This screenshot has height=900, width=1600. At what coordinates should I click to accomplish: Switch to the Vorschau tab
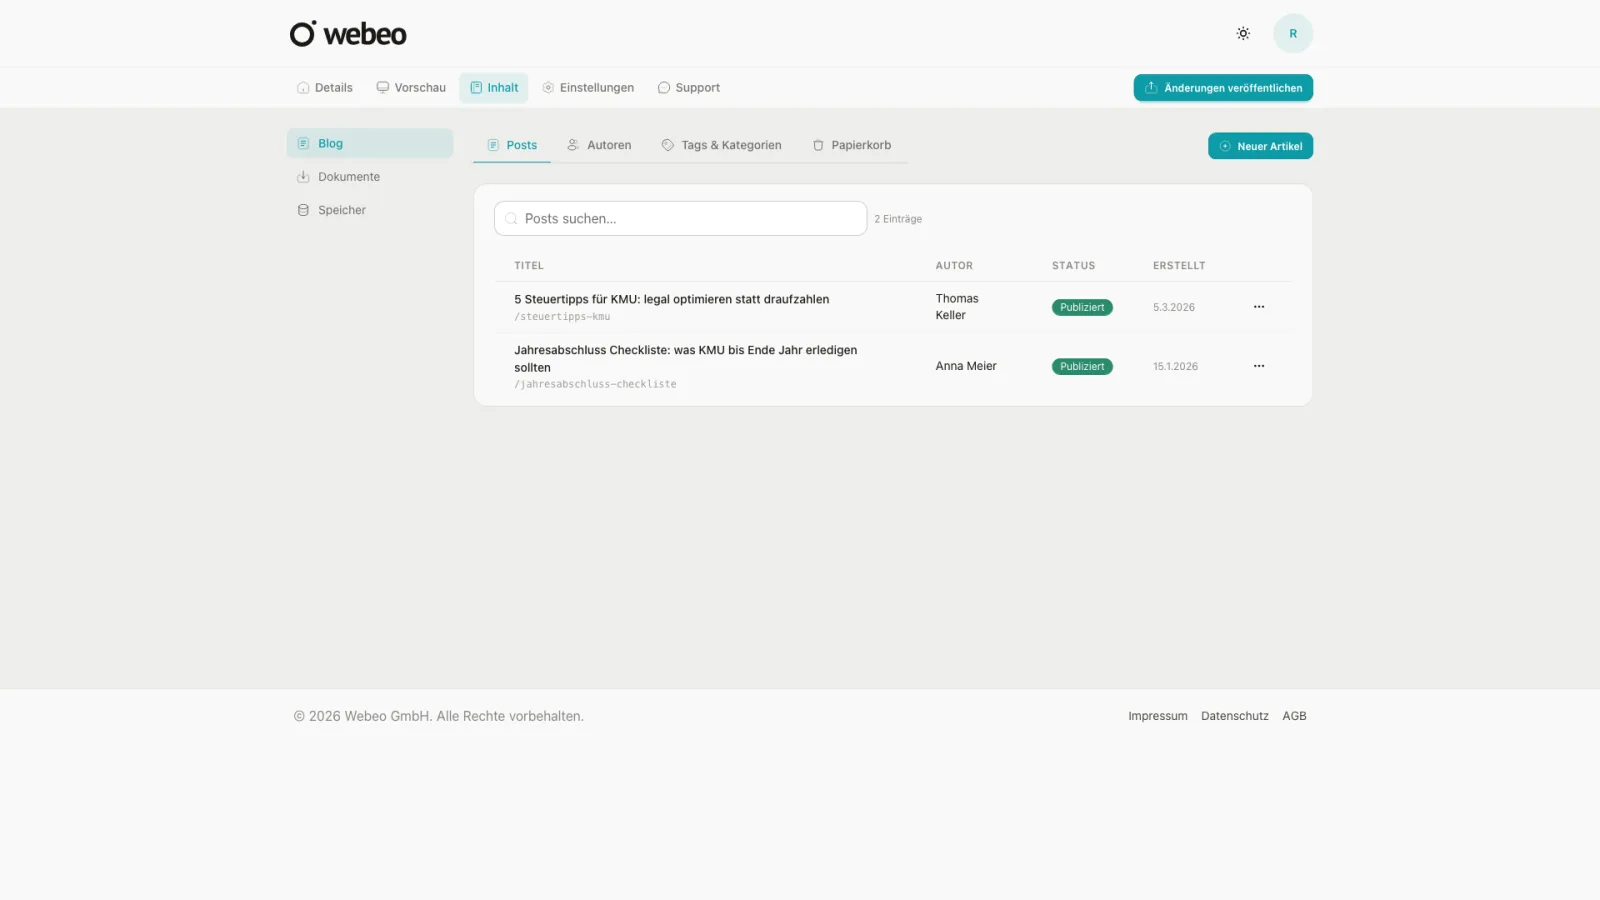pyautogui.click(x=411, y=88)
